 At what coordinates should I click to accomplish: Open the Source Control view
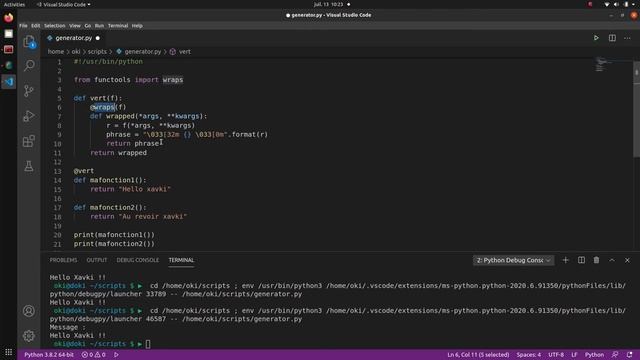click(29, 91)
